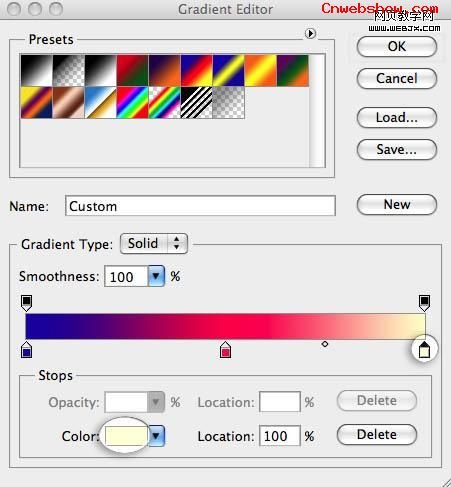The width and height of the screenshot is (451, 487).
Task: Select the transparent rainbow gradient preset
Action: click(165, 103)
